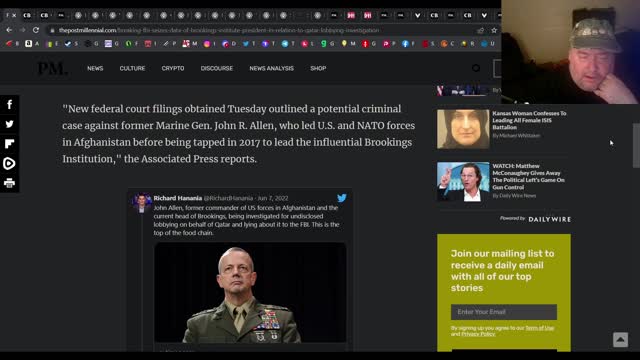
Task: Click the thepostmillennial.com address bar URL
Action: pos(219,30)
